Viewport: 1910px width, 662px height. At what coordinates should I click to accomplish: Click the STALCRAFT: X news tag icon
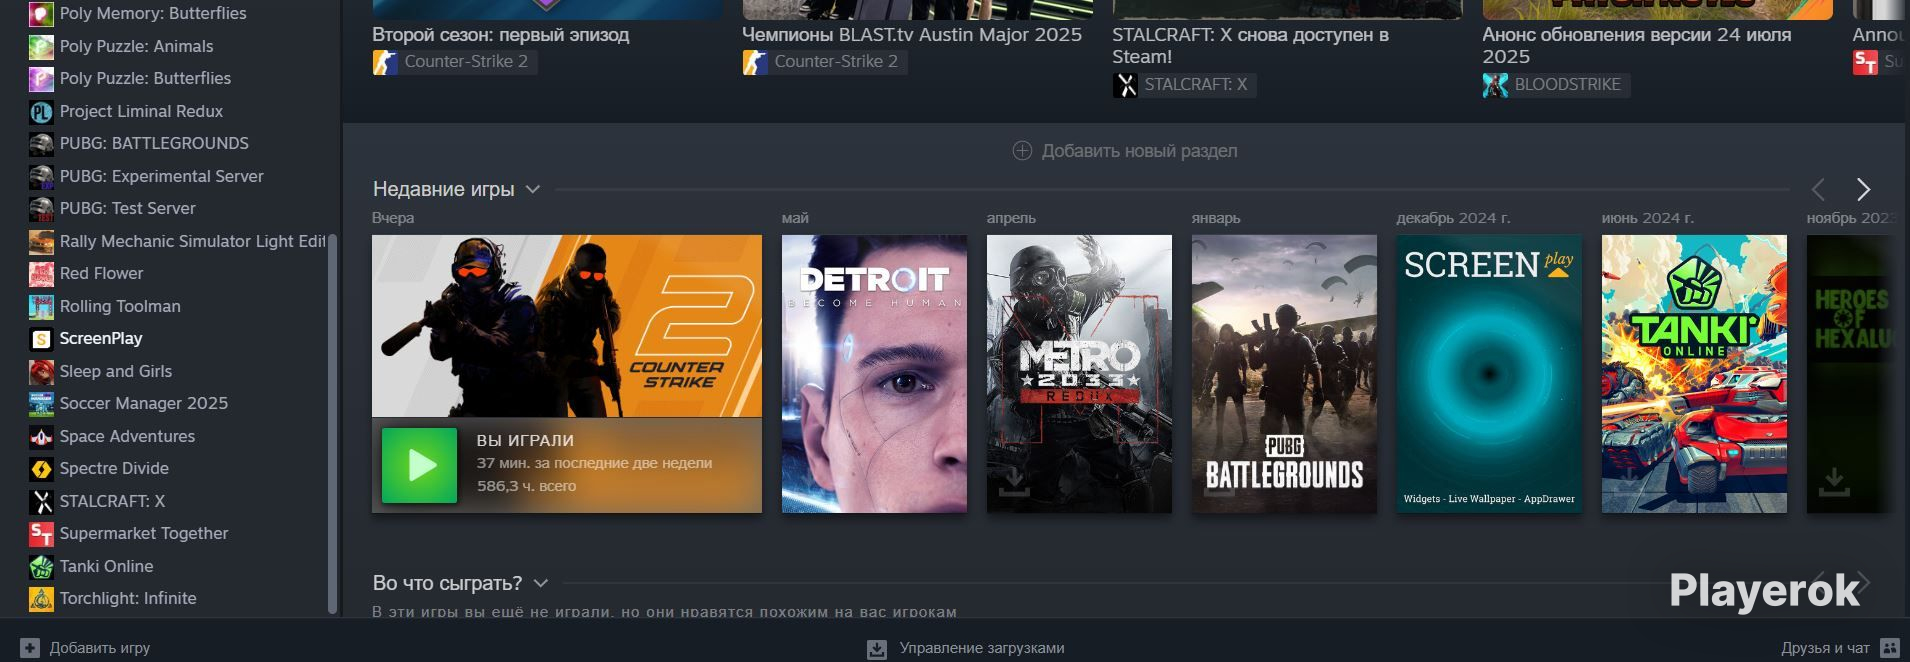[x=1125, y=85]
